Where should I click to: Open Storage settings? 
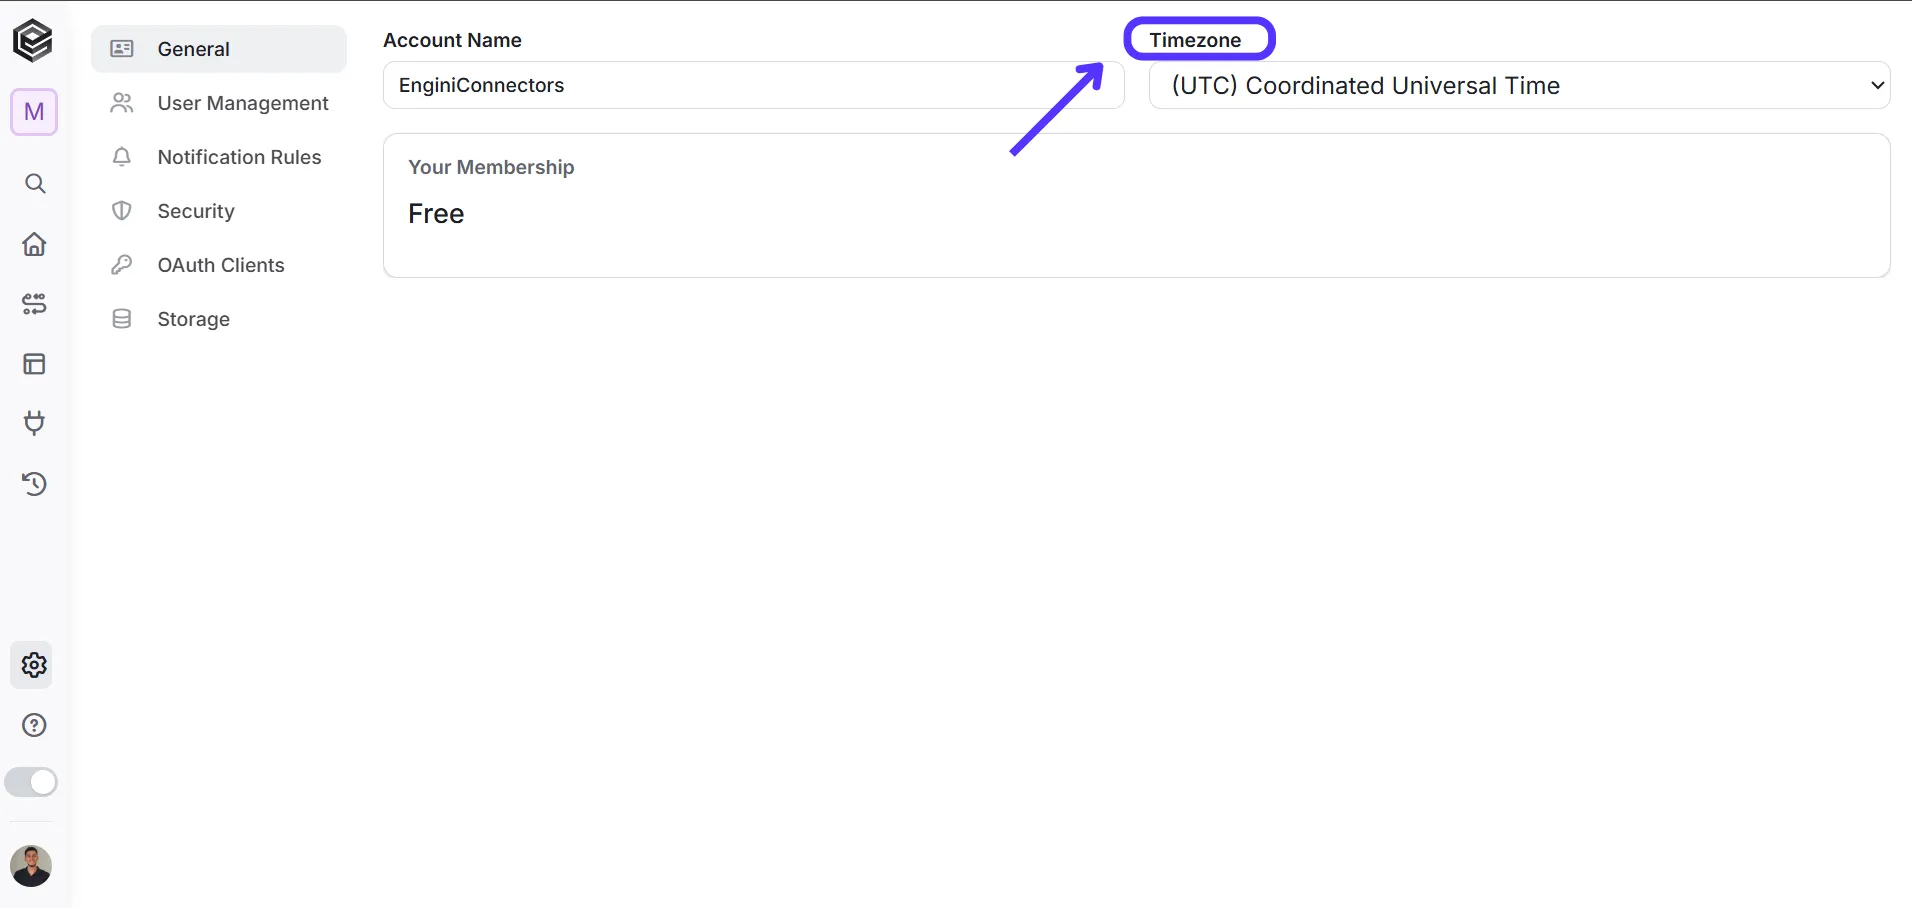coord(219,319)
